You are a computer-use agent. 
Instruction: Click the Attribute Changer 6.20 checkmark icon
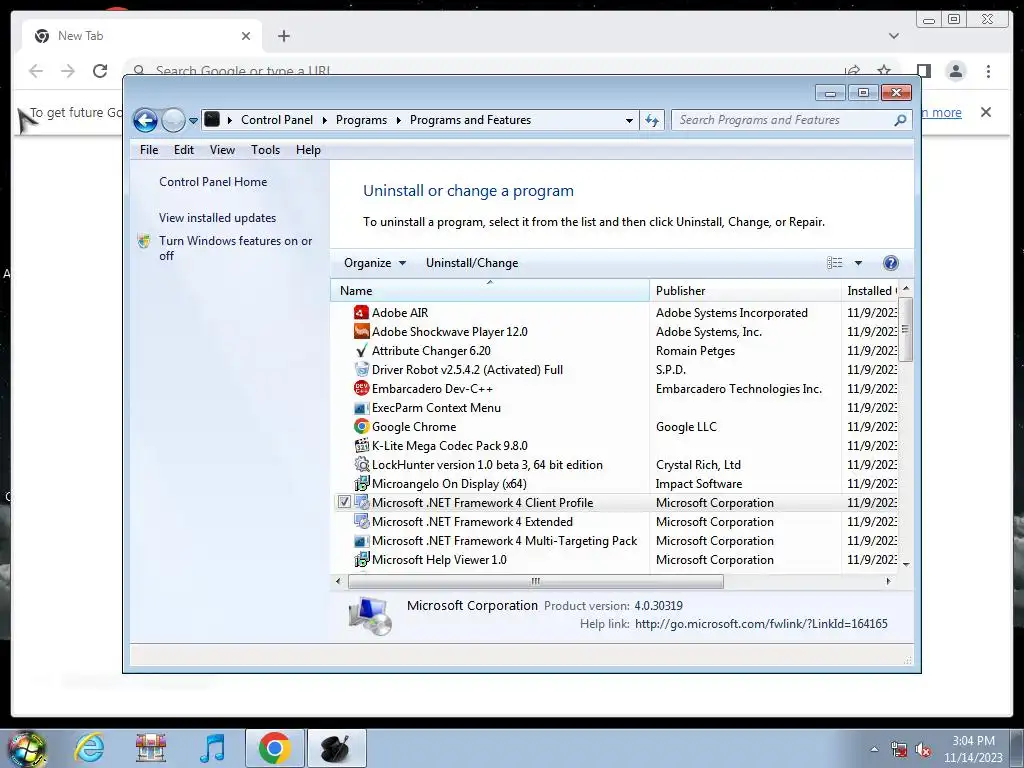coord(361,351)
